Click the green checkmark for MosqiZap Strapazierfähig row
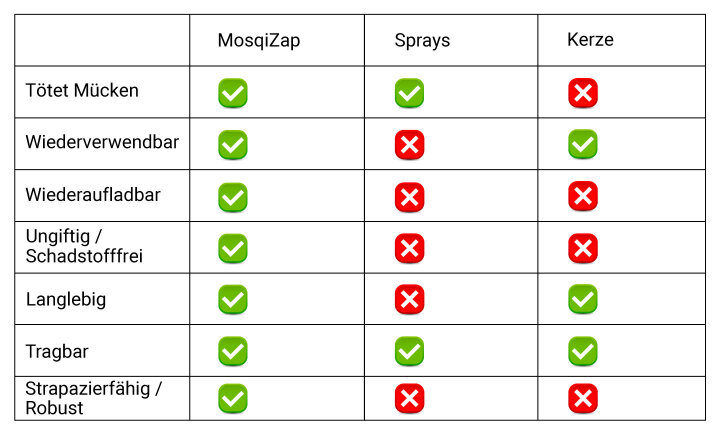This screenshot has width=720, height=435. [x=233, y=398]
